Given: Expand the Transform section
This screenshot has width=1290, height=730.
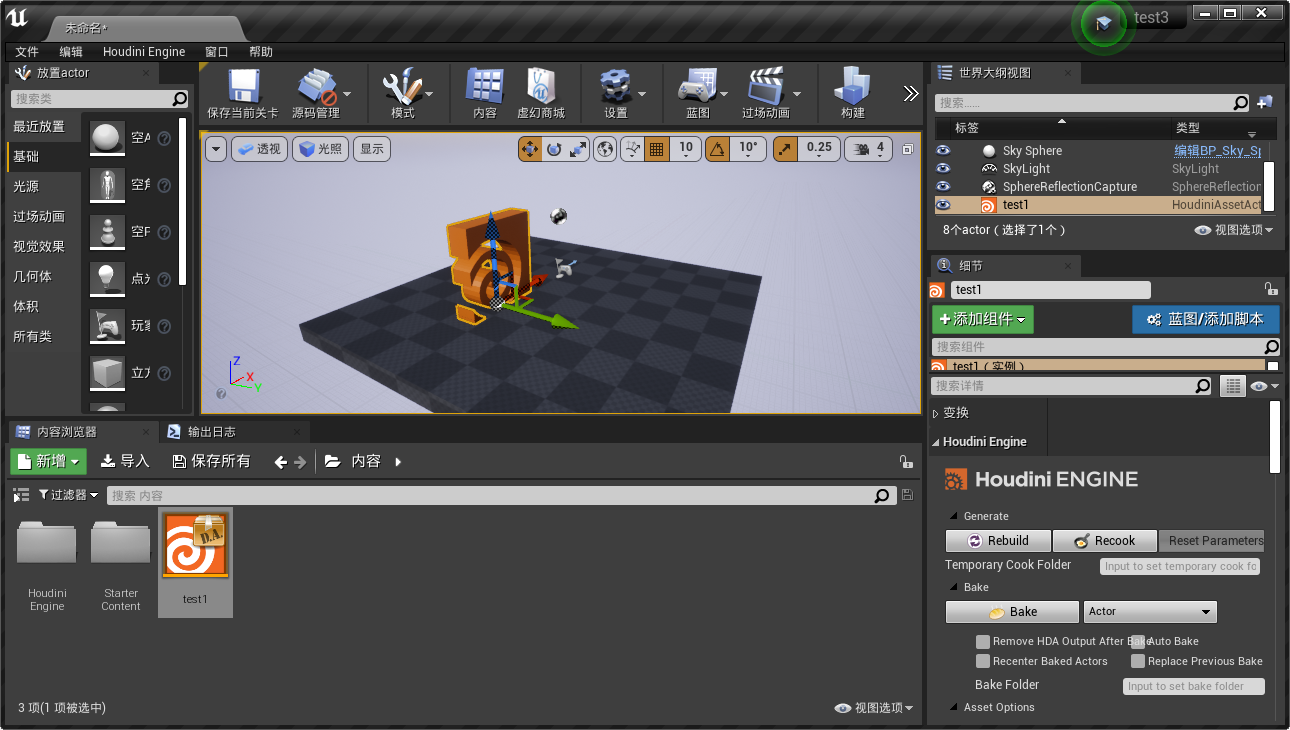Looking at the screenshot, I should (x=936, y=413).
